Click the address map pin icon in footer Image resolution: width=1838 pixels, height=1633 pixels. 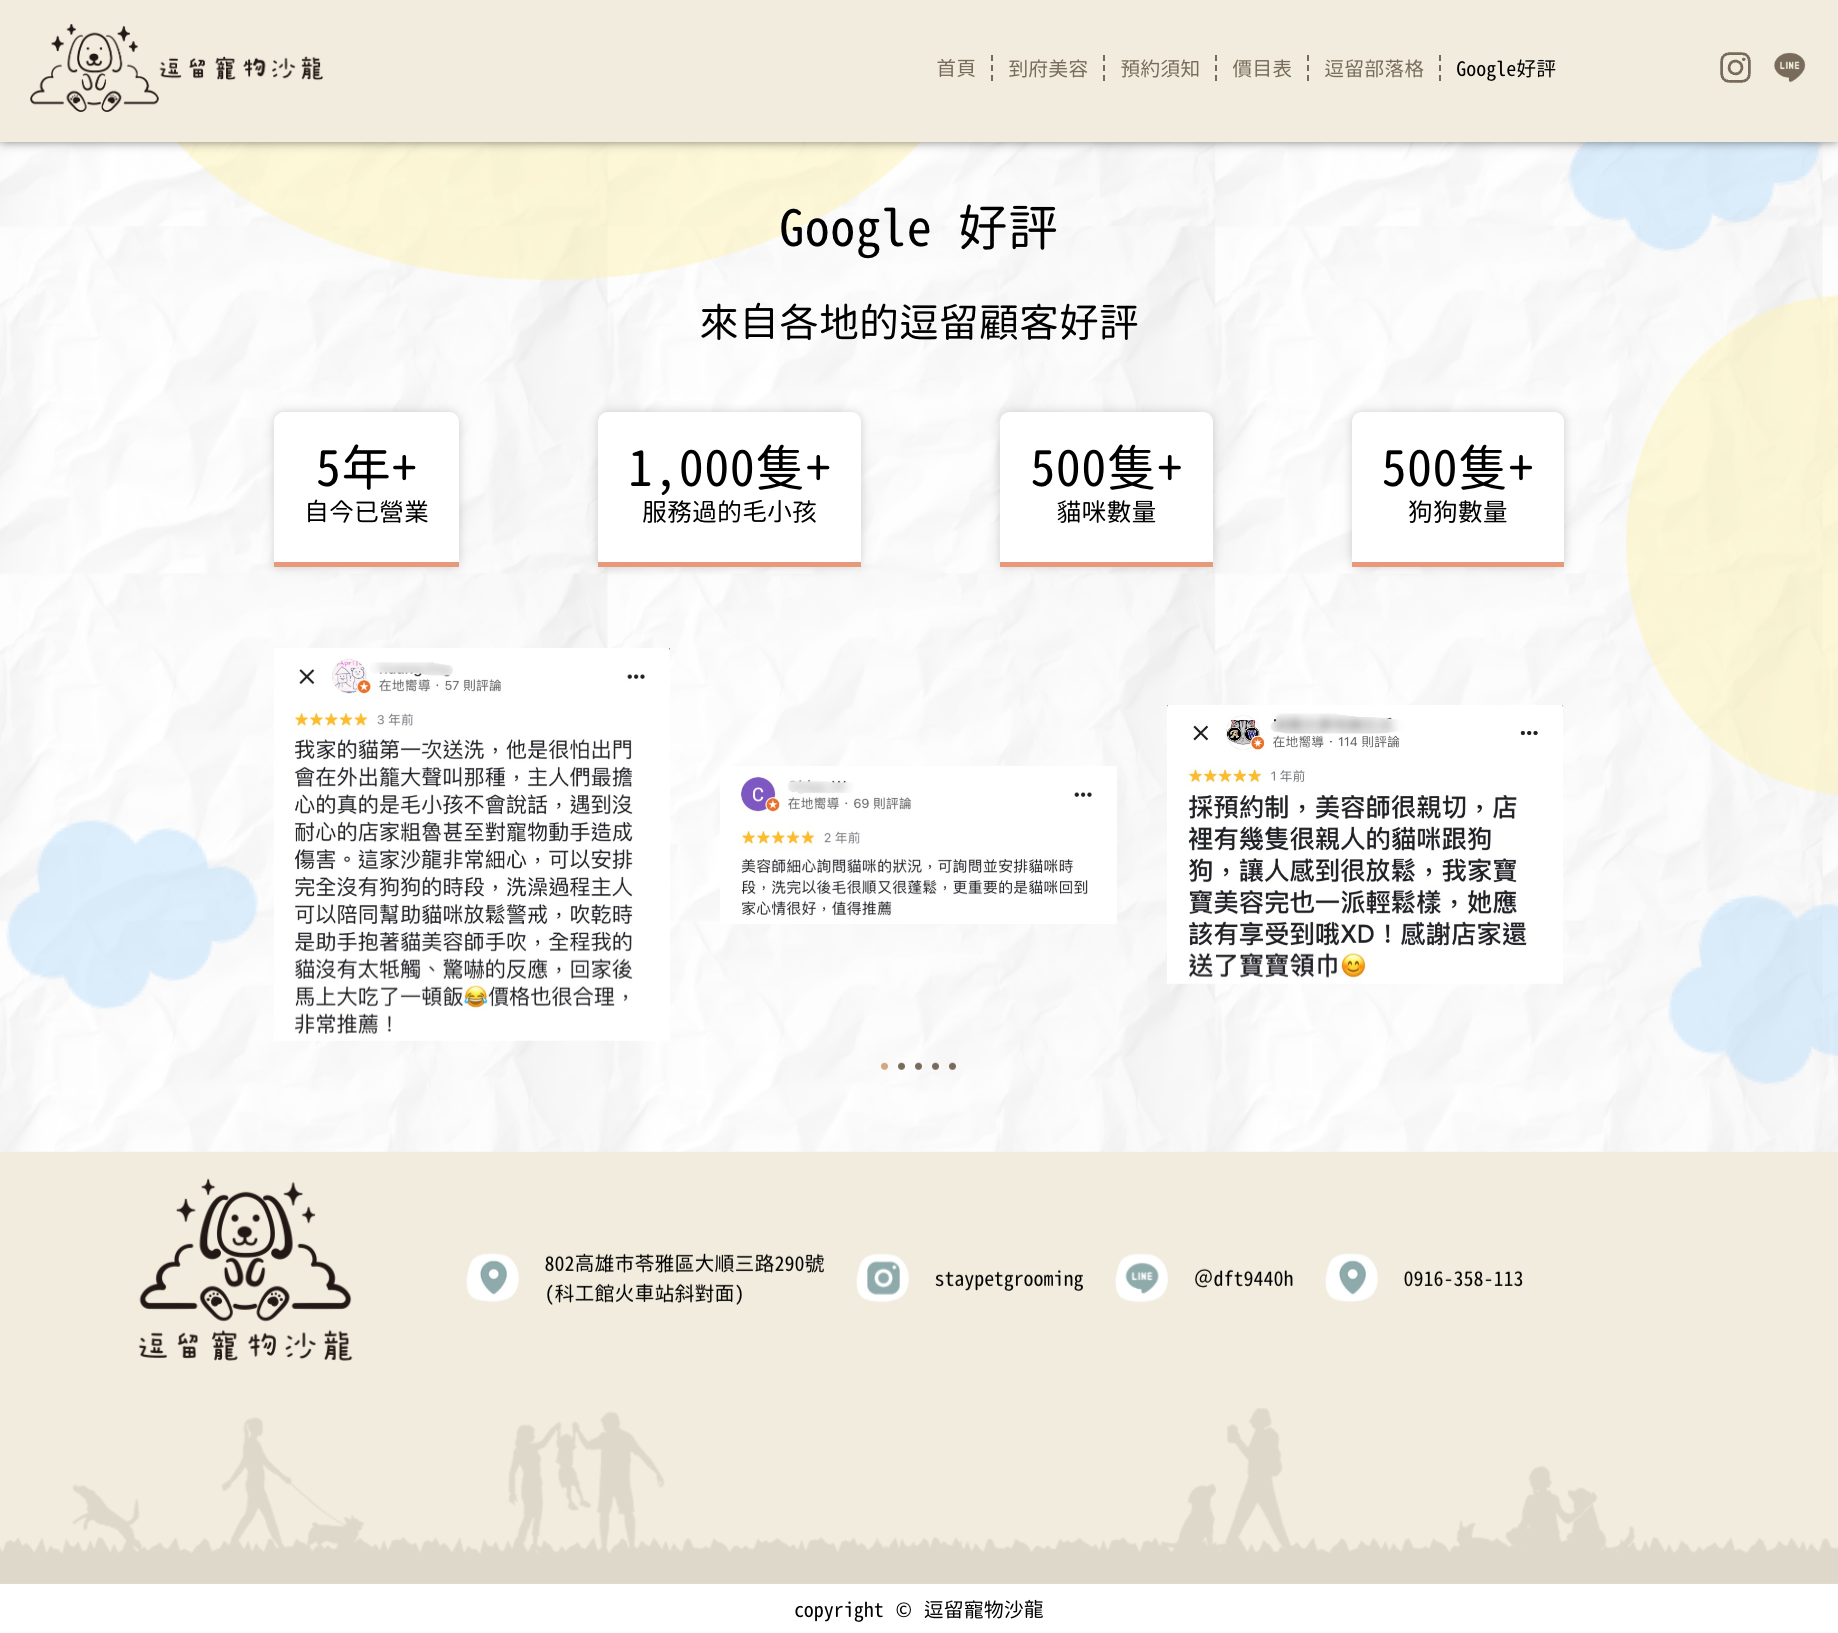point(493,1278)
